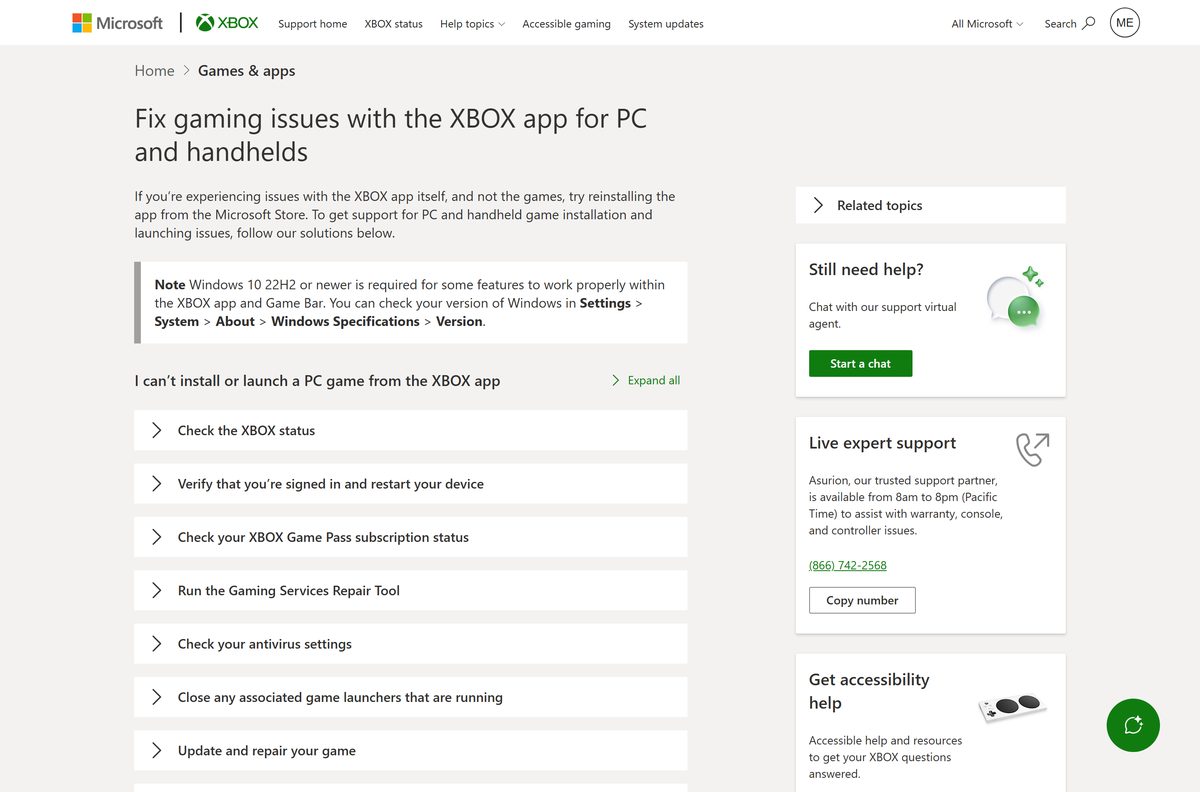Open the Help topics dropdown menu
This screenshot has width=1200, height=792.
coord(472,24)
